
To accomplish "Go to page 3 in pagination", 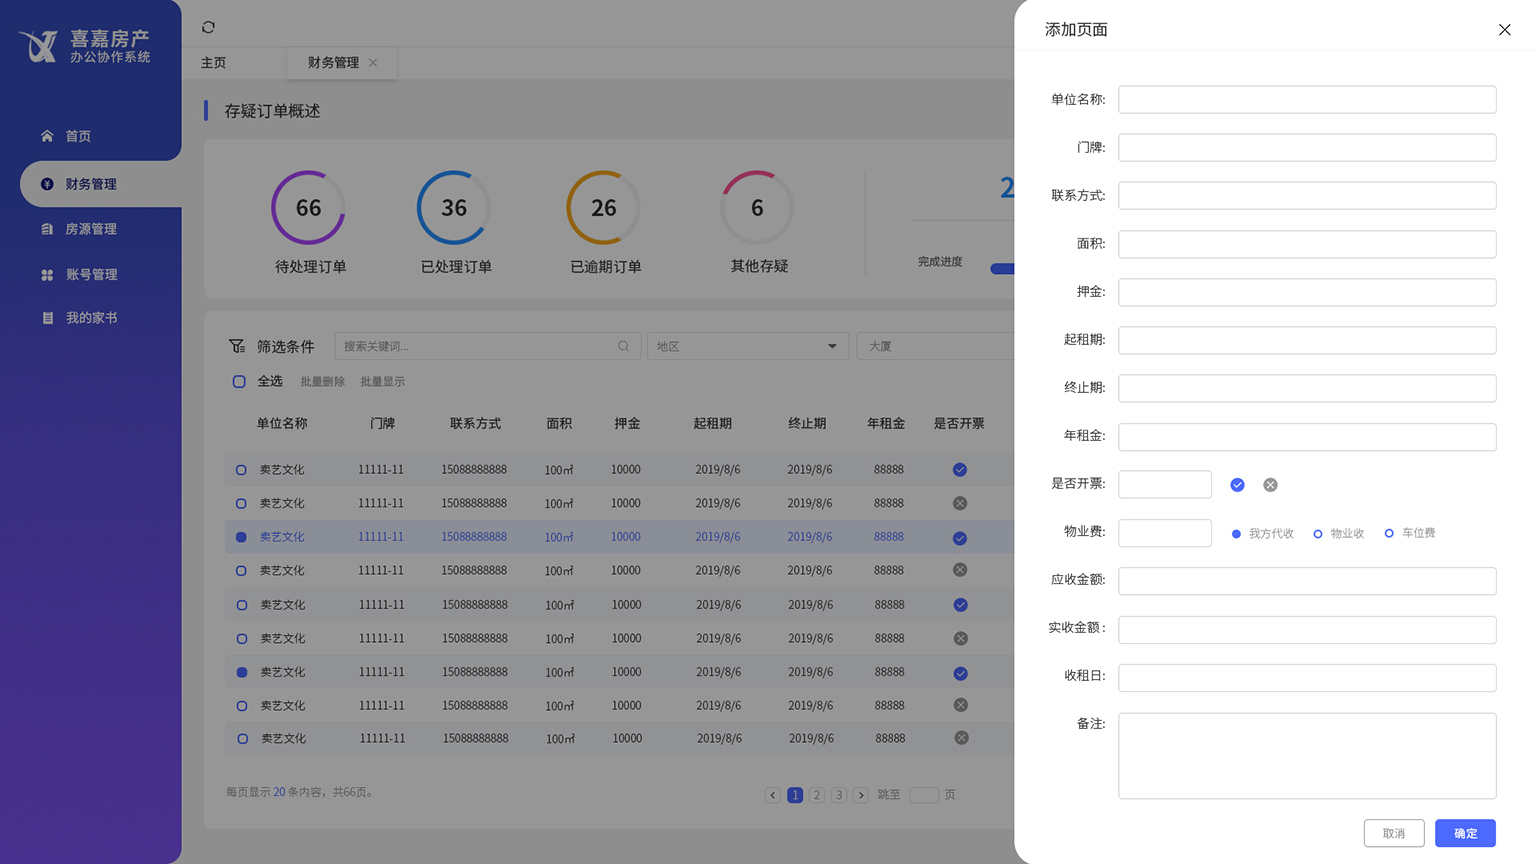I will tap(839, 795).
